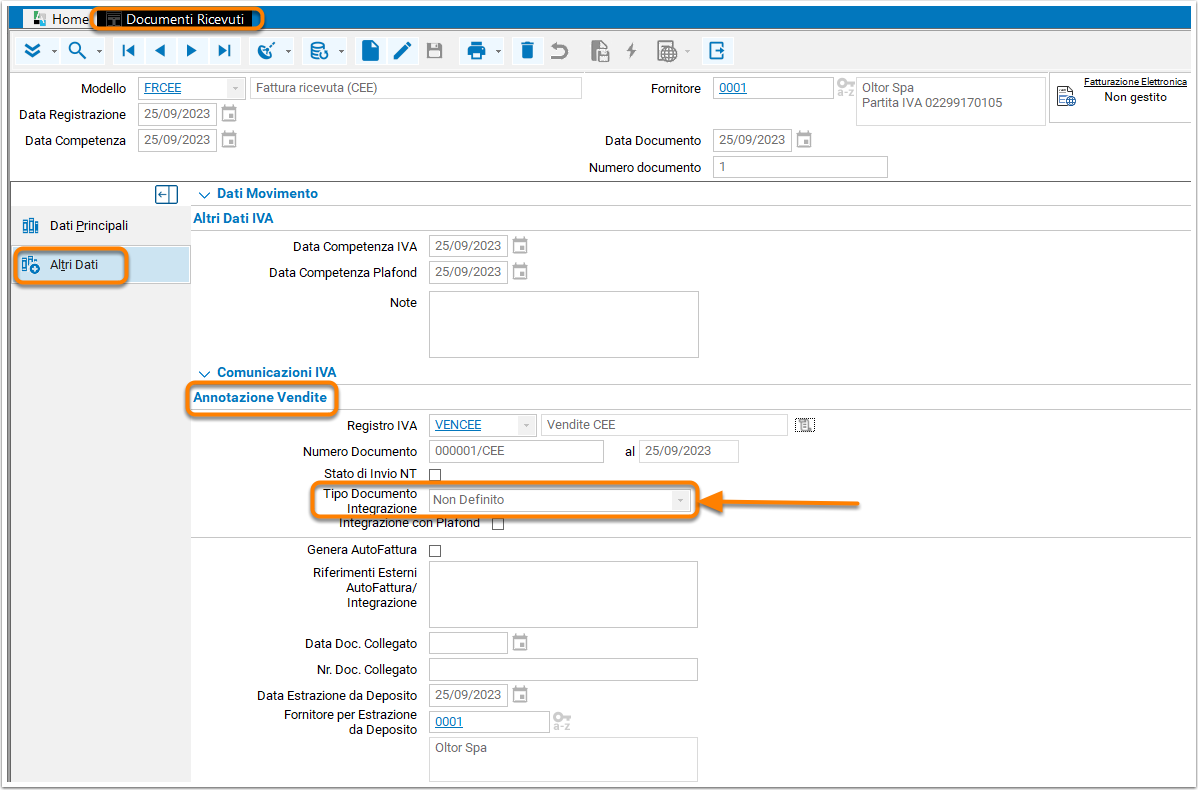Viewport: 1198px width, 790px height.
Task: Edit the current document with pencil icon
Action: tap(403, 51)
